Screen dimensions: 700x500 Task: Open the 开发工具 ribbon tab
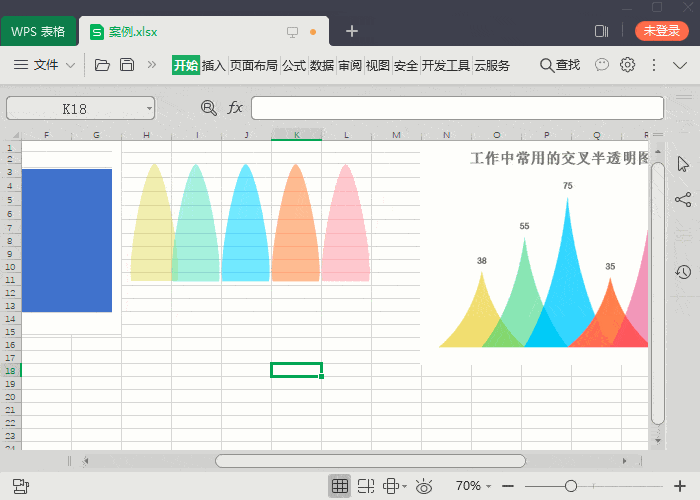click(x=446, y=66)
